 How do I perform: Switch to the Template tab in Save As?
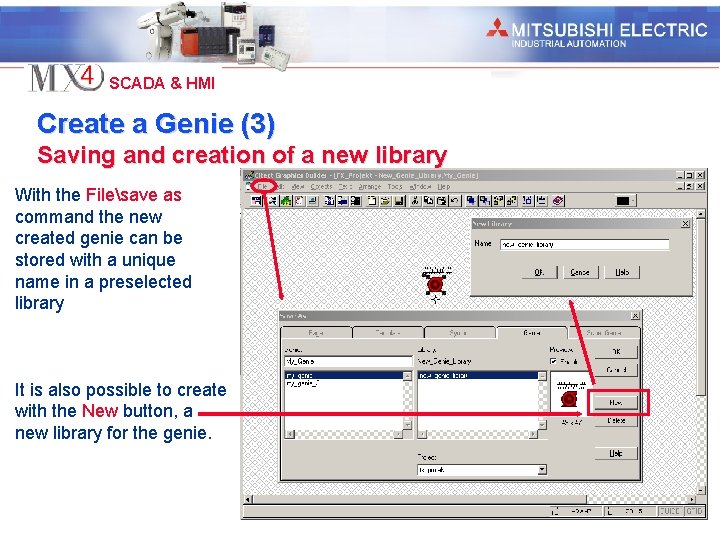(x=388, y=332)
